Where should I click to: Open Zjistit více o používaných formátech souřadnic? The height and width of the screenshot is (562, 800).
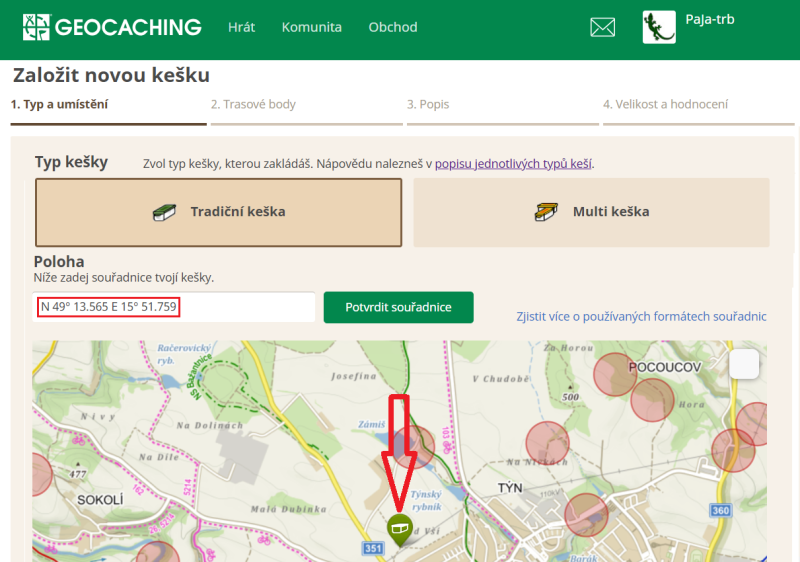(641, 316)
